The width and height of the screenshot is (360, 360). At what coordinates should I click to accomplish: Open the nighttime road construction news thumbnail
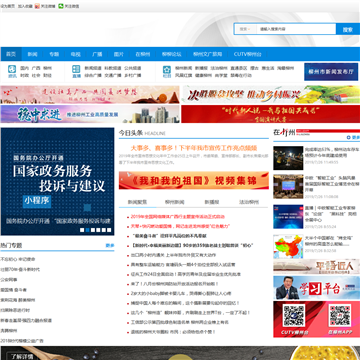[288, 158]
